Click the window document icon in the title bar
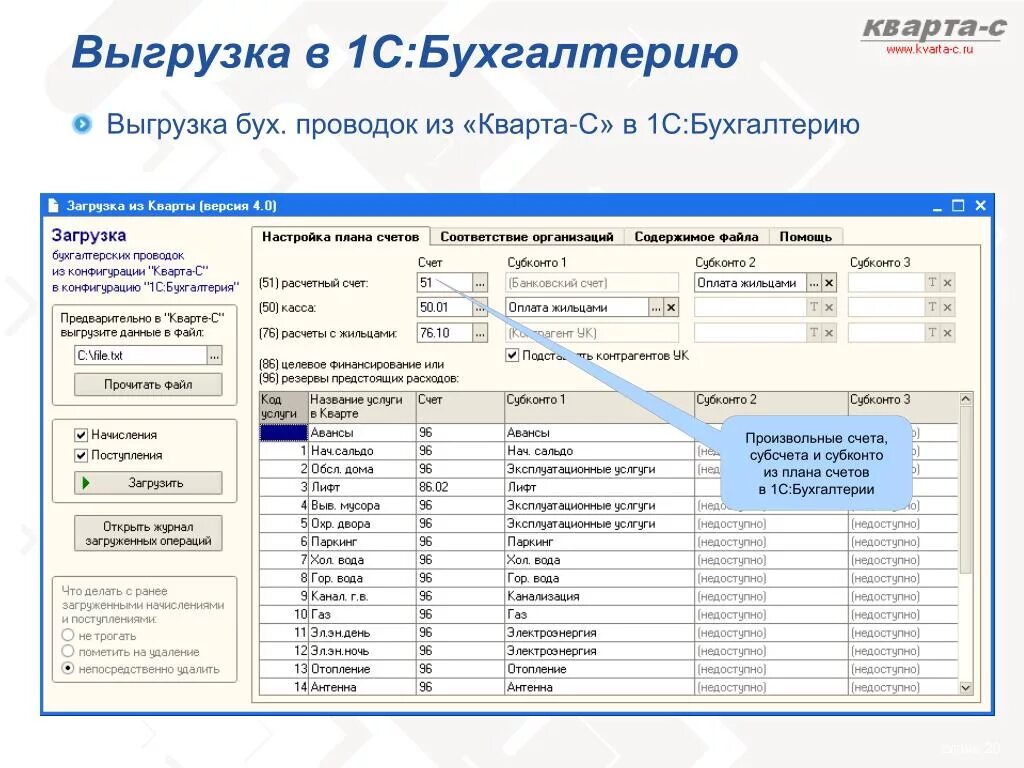 point(54,206)
